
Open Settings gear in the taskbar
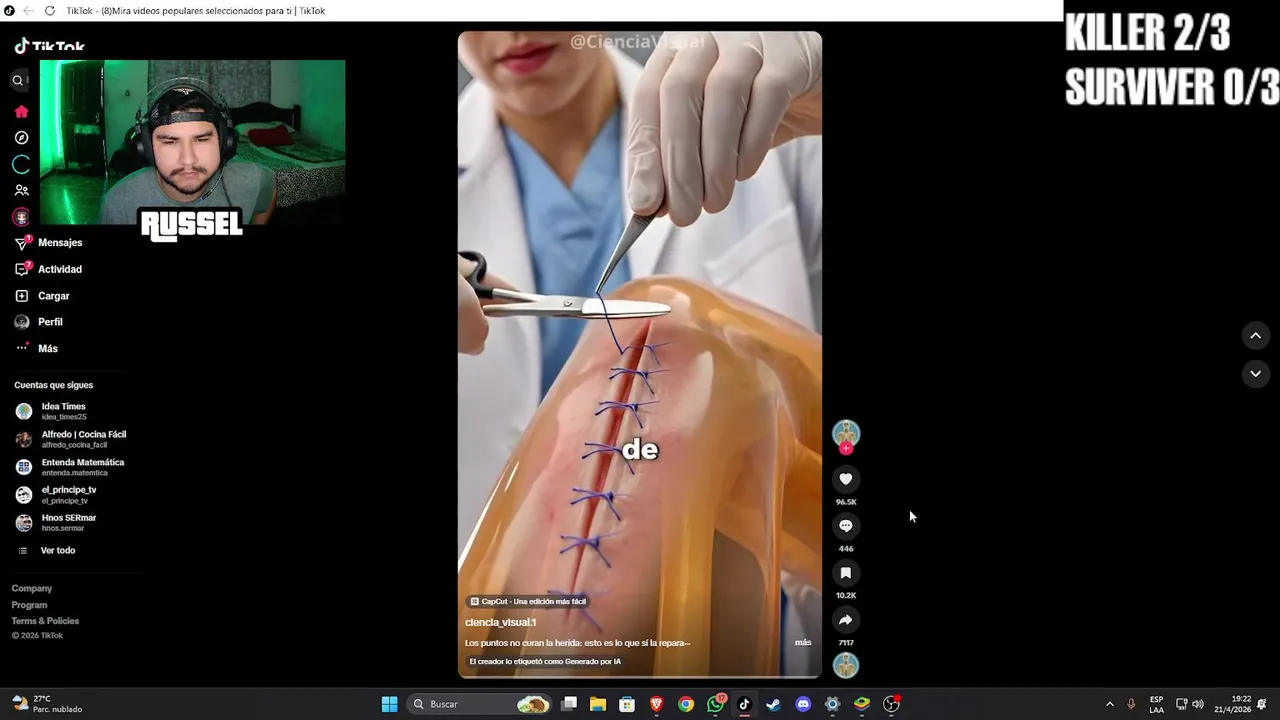[x=832, y=704]
